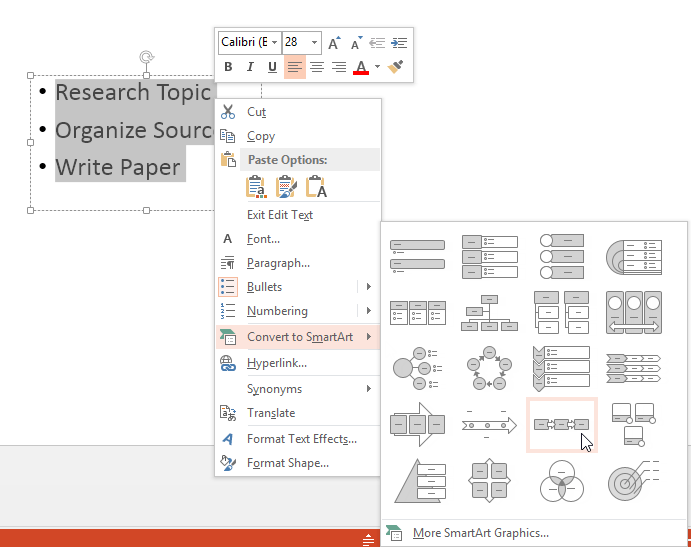
Task: Select Balance Arrow columns SmartArt layout
Action: point(634,313)
